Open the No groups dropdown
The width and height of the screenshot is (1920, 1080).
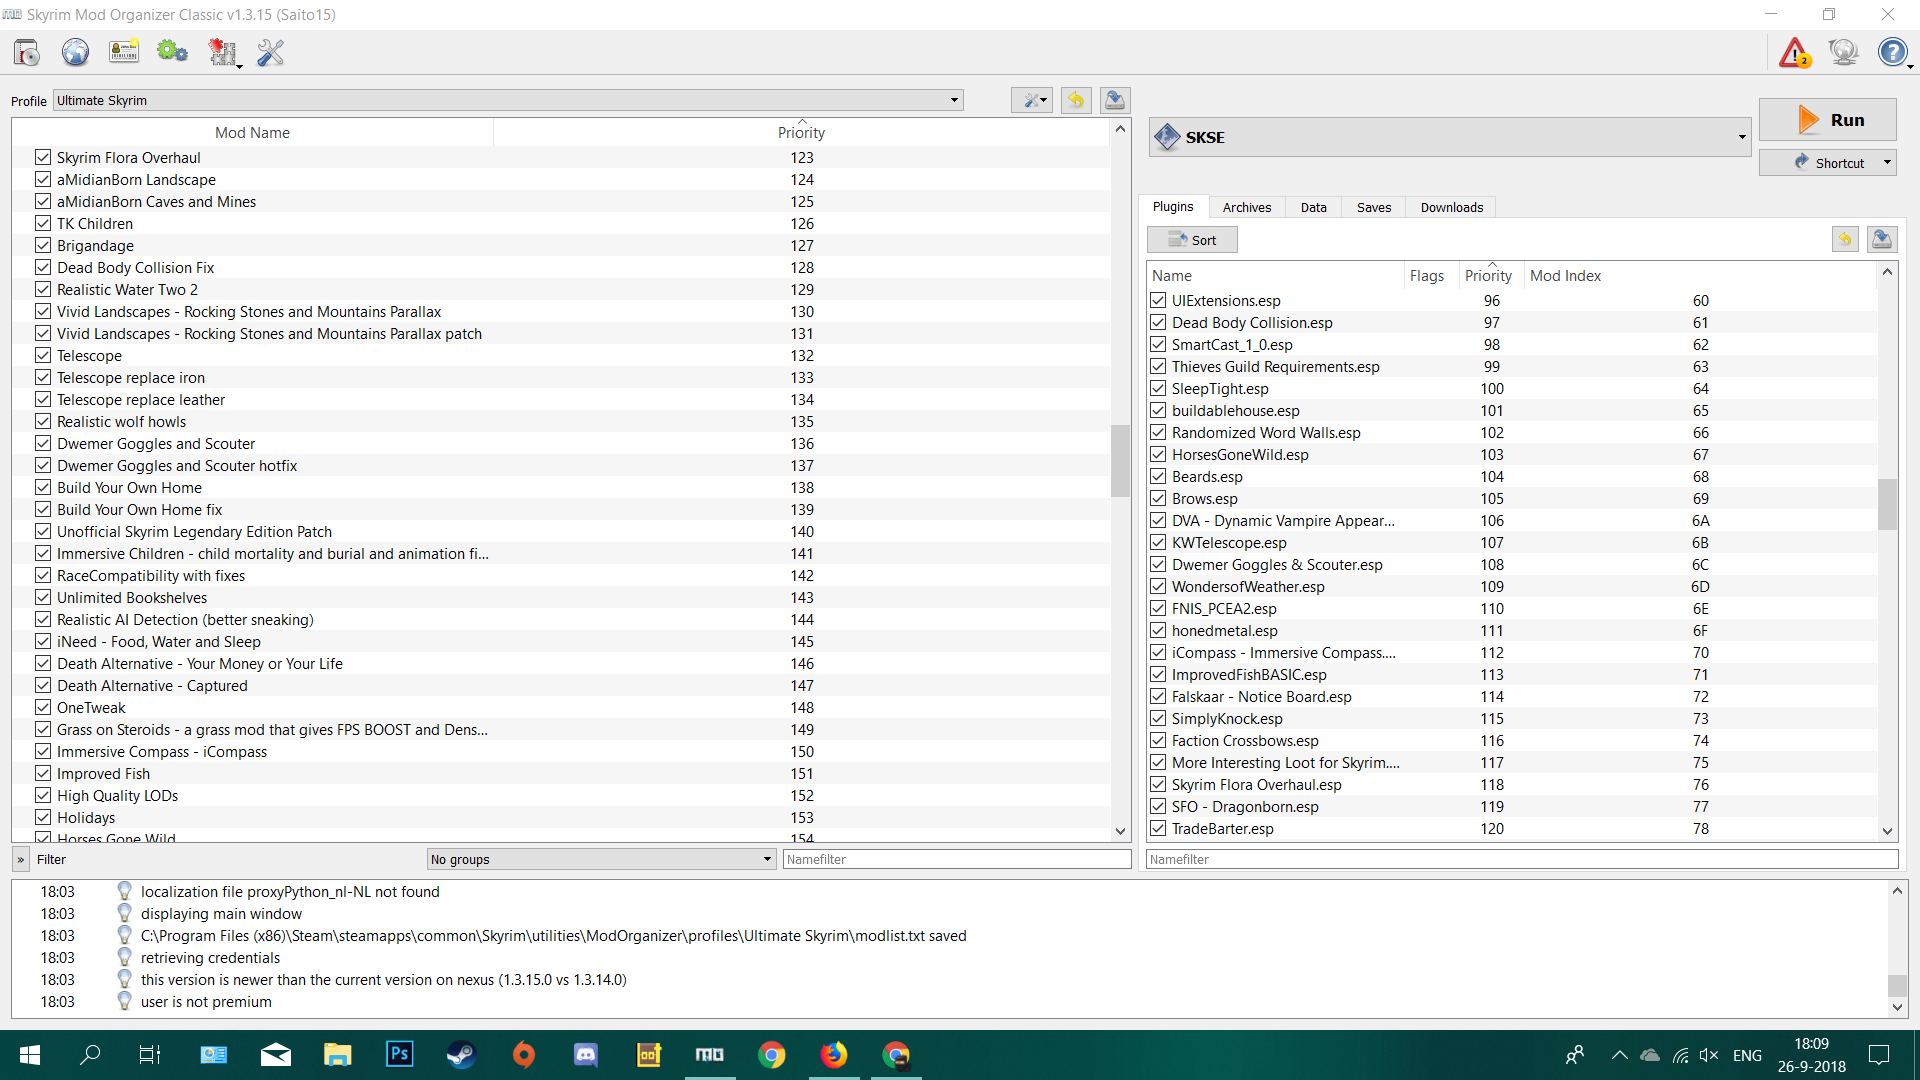pyautogui.click(x=602, y=859)
